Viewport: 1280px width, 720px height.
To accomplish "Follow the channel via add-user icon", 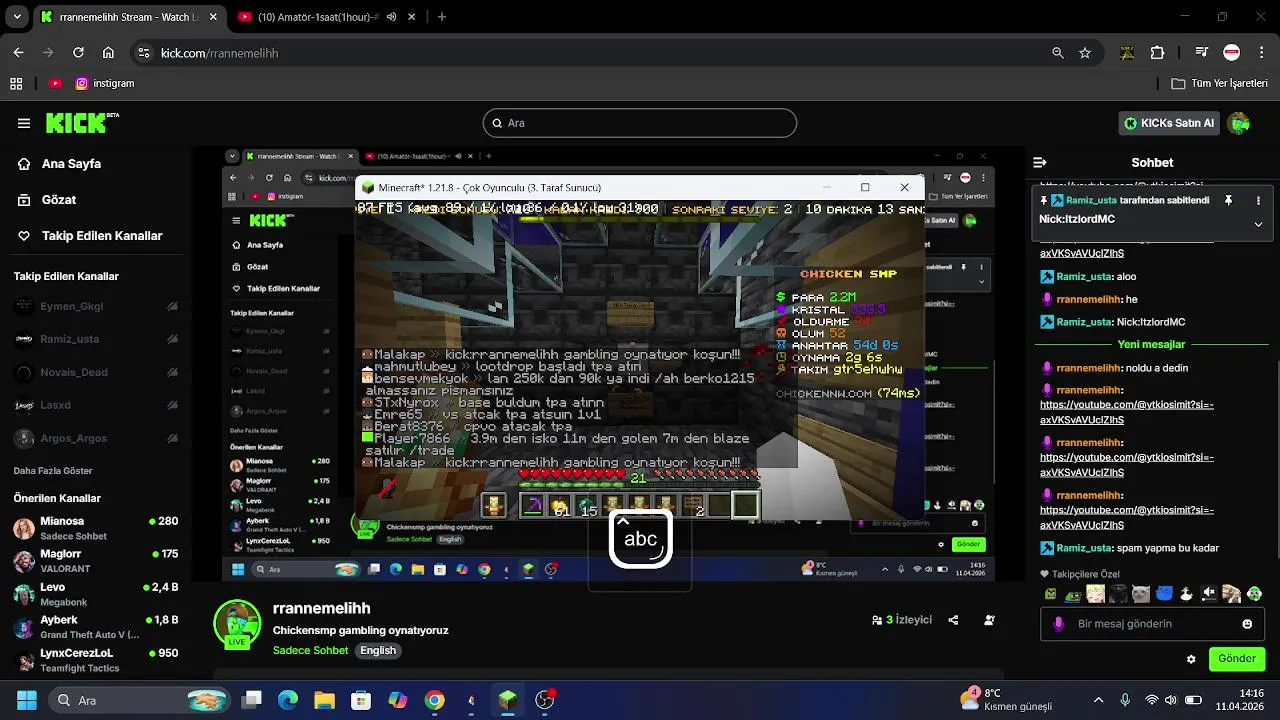I will click(989, 620).
